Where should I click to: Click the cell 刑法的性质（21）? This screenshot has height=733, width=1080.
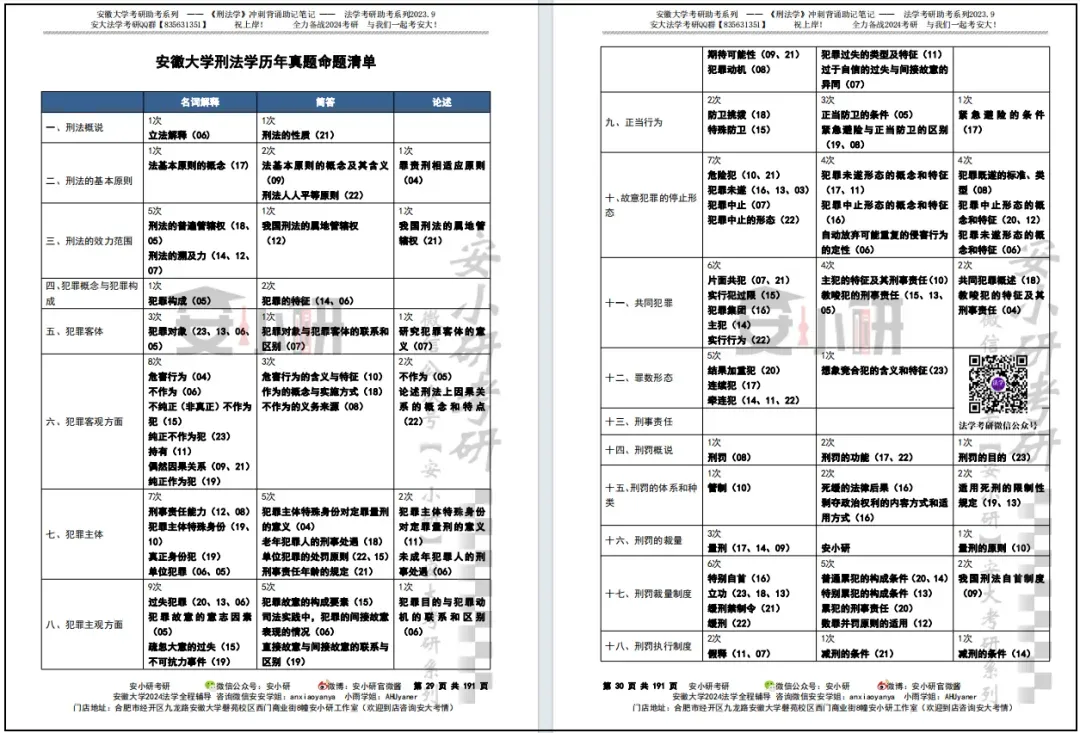point(298,135)
